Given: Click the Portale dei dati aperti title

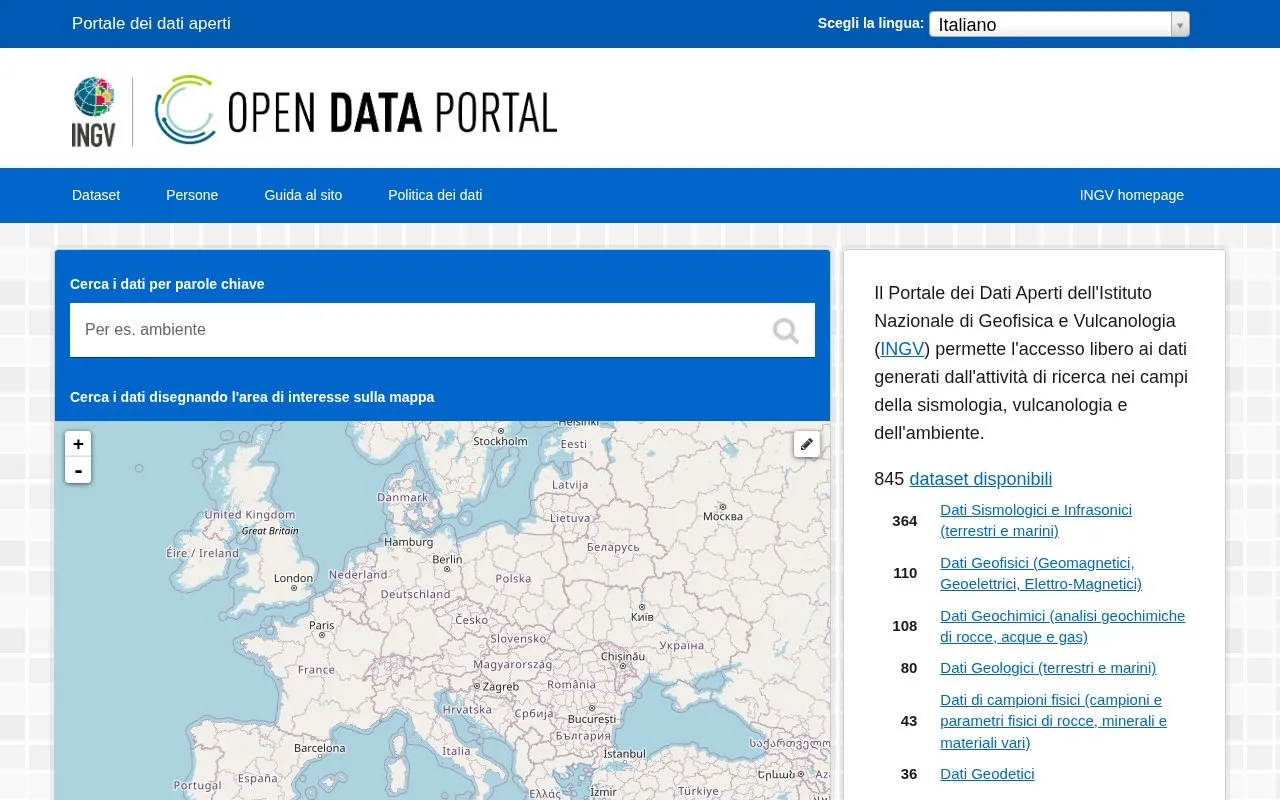Looking at the screenshot, I should [151, 23].
